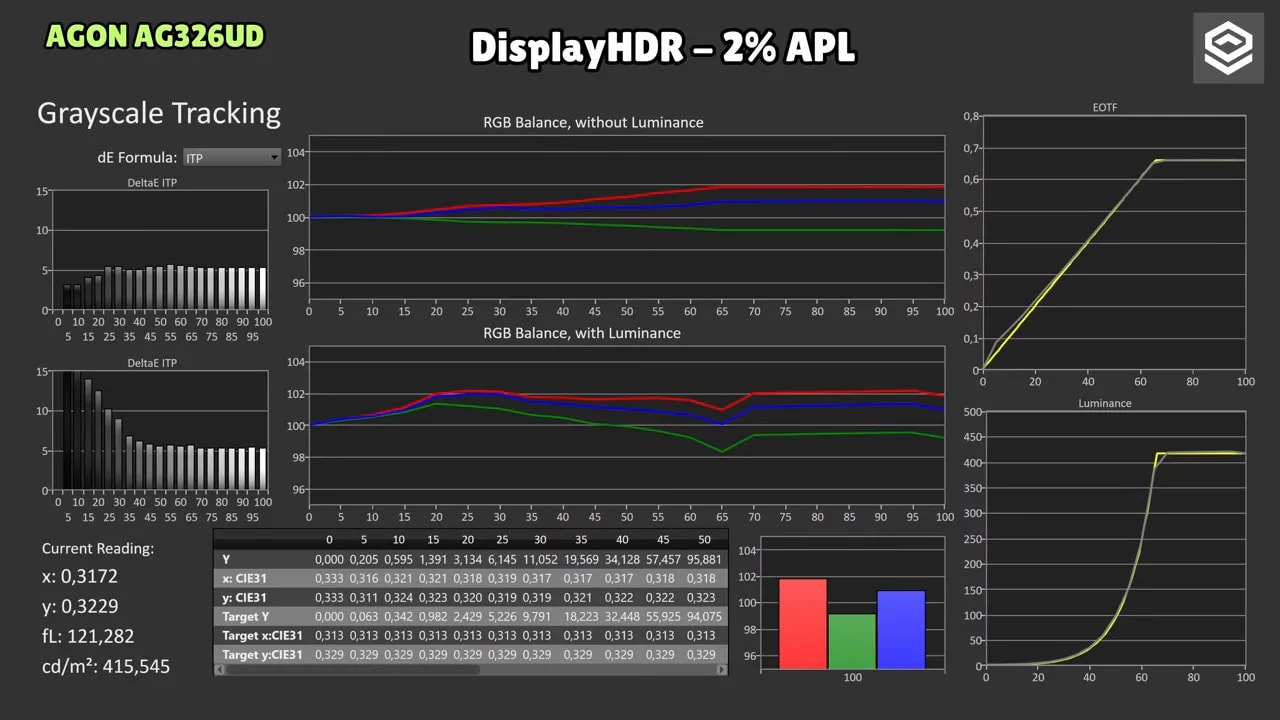The width and height of the screenshot is (1280, 720).
Task: Click the Y value cell '0,595'
Action: [x=399, y=560]
